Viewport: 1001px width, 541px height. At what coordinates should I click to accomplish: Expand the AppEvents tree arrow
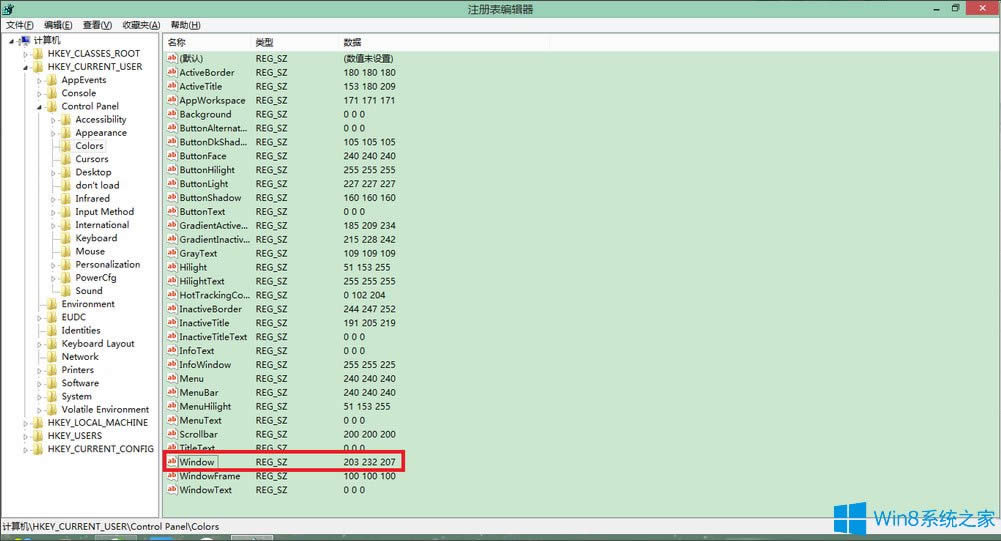point(40,80)
